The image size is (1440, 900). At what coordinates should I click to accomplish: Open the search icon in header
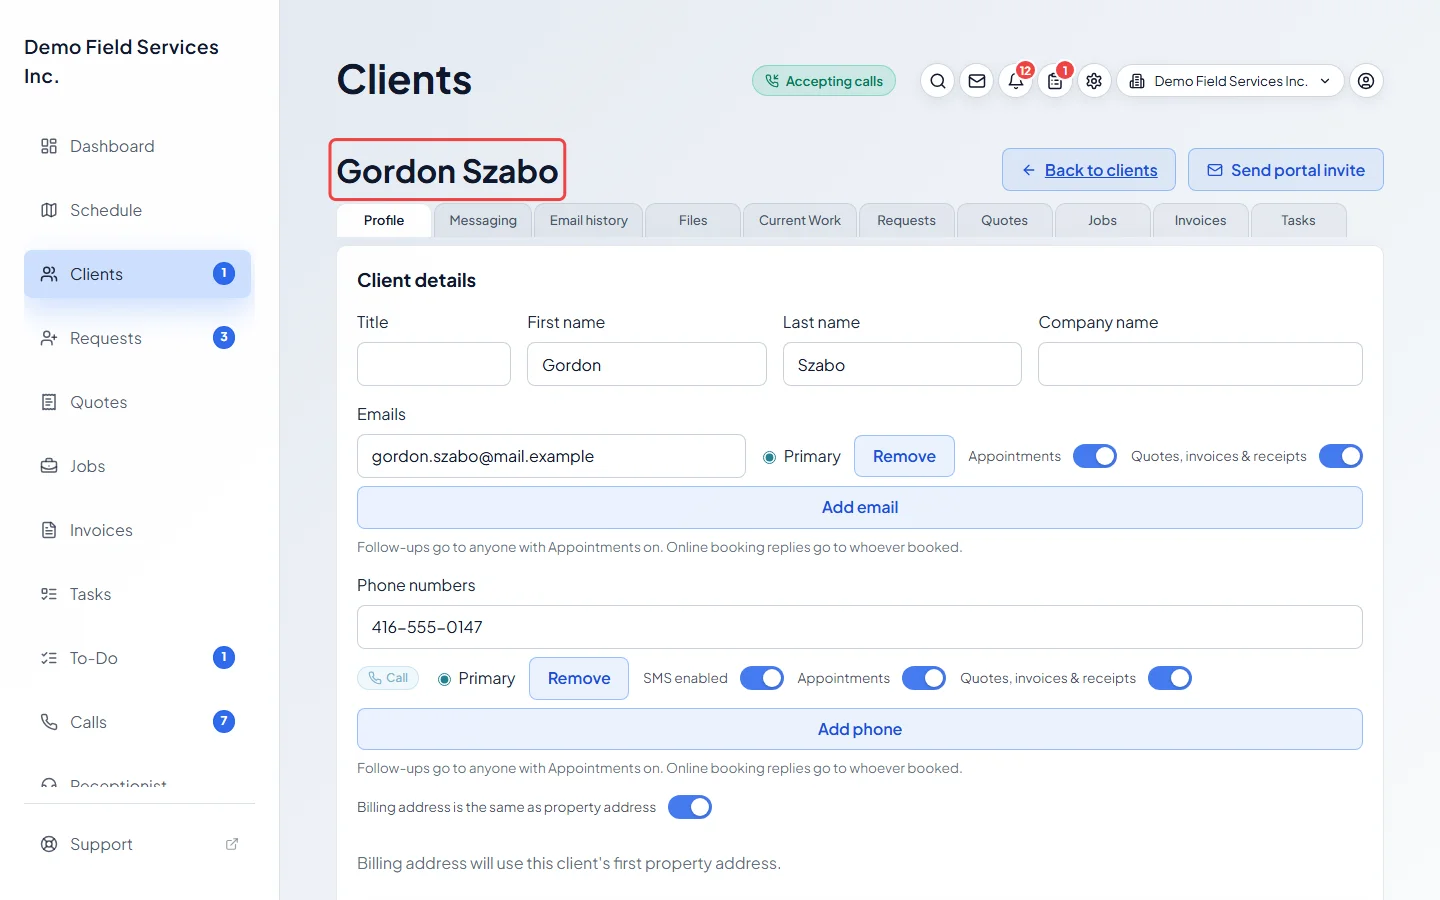click(938, 81)
